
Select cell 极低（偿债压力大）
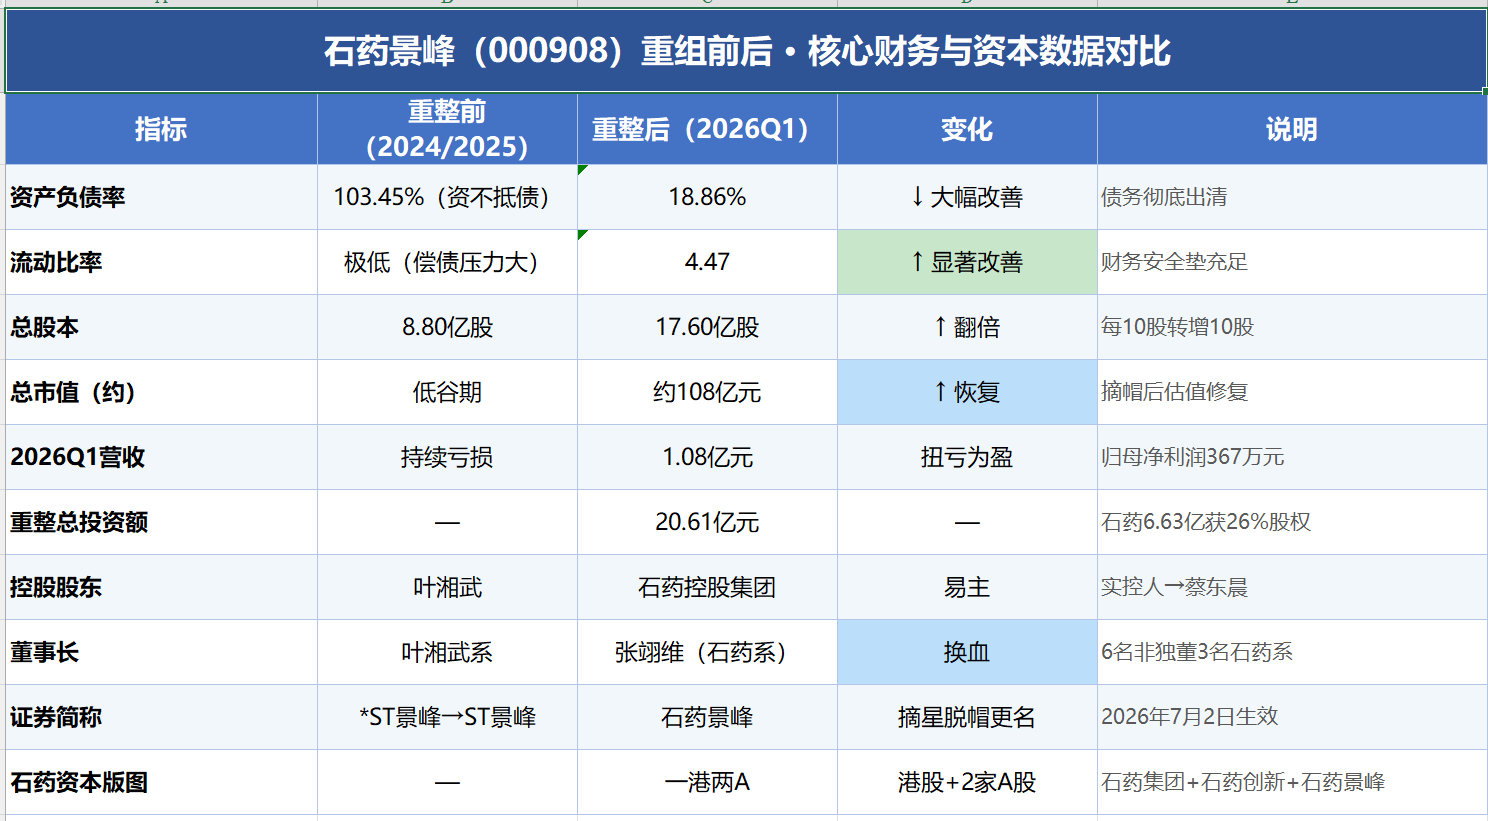[x=447, y=262]
